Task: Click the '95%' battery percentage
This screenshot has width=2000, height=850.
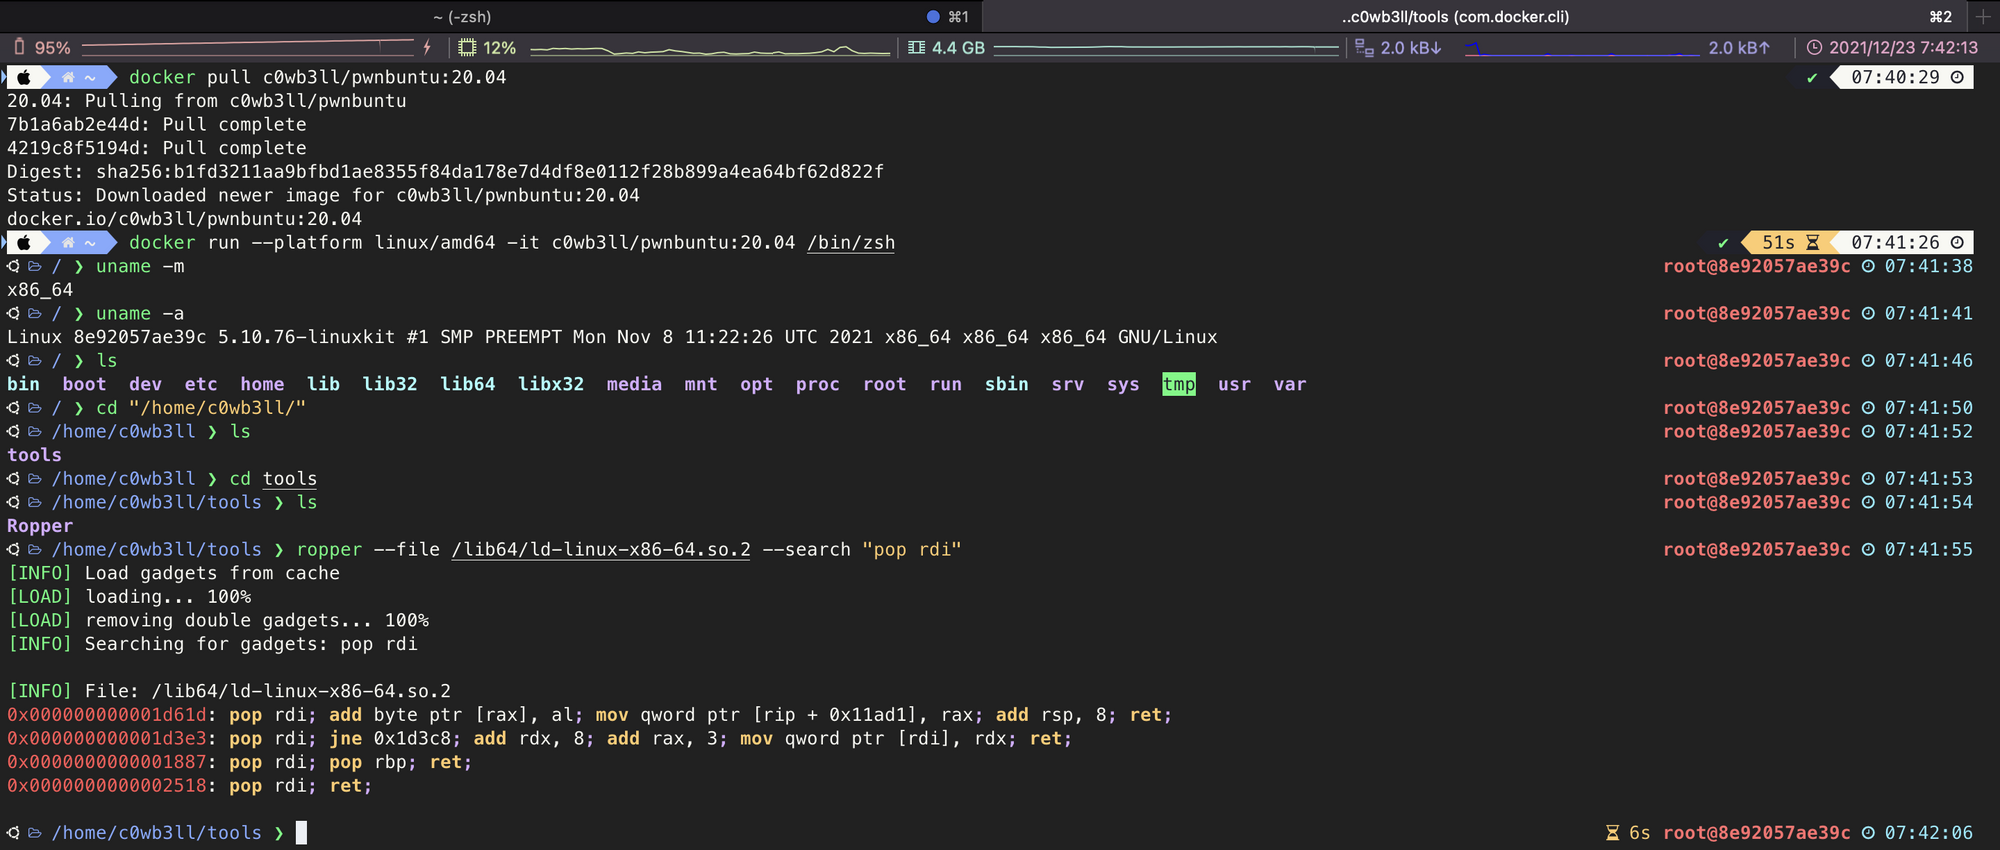Action: [53, 47]
